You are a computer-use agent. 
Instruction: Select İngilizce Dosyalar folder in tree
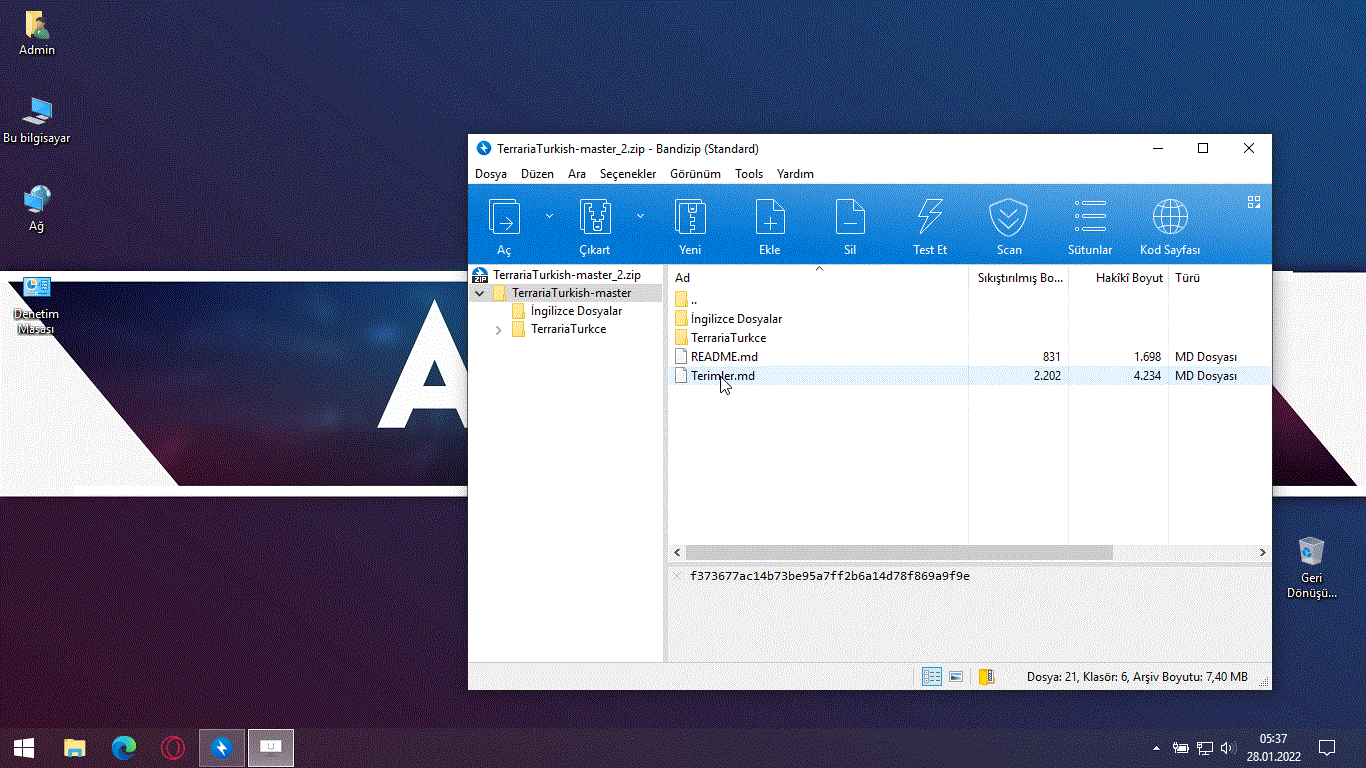pyautogui.click(x=576, y=311)
